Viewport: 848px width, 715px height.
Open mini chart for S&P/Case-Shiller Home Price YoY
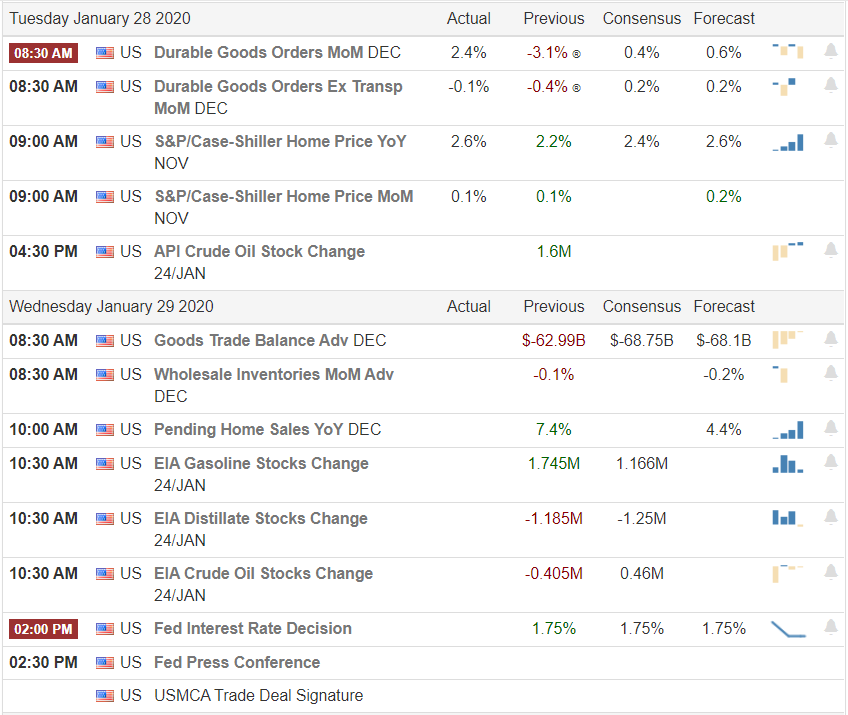788,143
